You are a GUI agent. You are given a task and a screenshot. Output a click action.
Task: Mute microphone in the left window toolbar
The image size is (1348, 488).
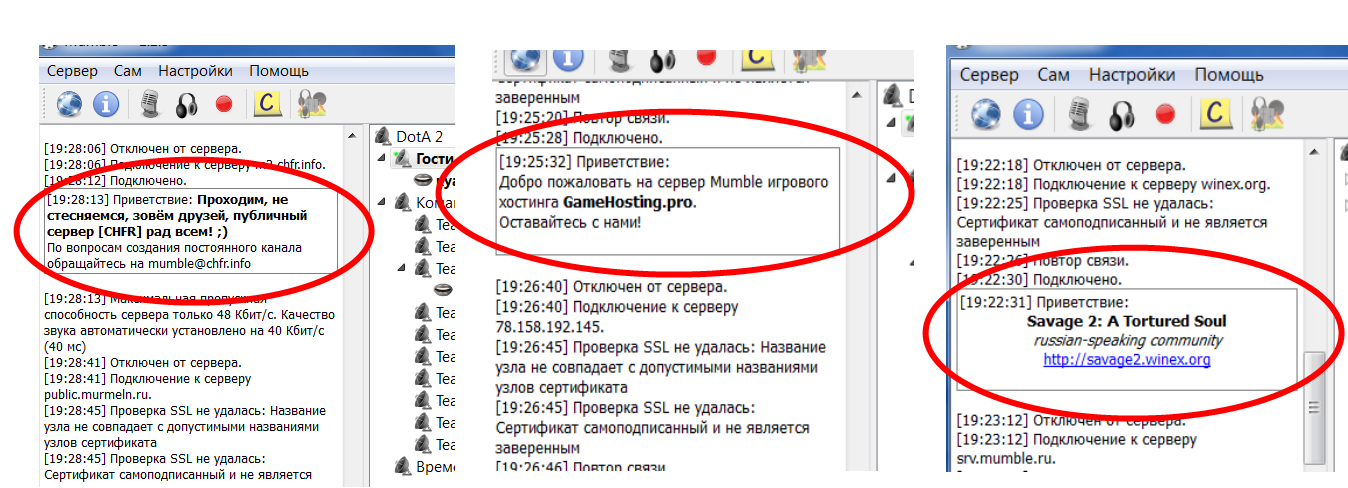pyautogui.click(x=150, y=104)
